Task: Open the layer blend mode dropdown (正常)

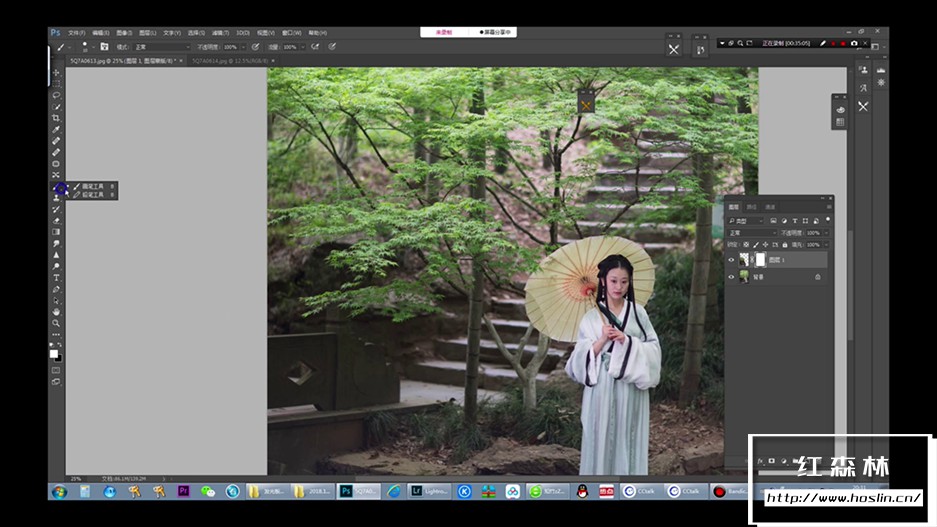Action: [752, 232]
